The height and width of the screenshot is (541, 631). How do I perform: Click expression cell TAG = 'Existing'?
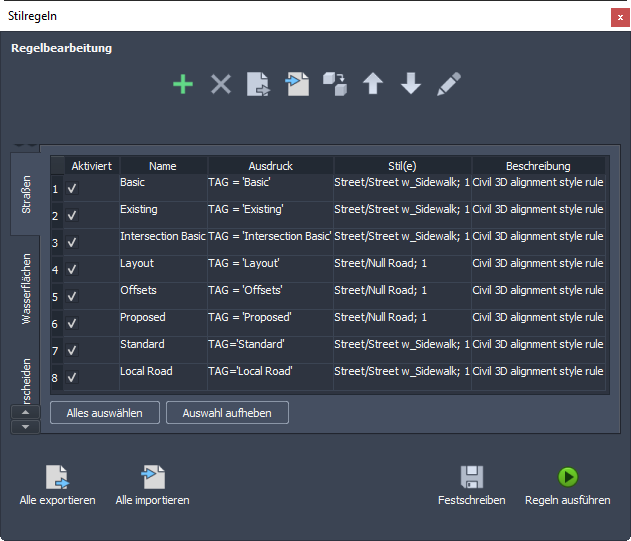coord(270,215)
